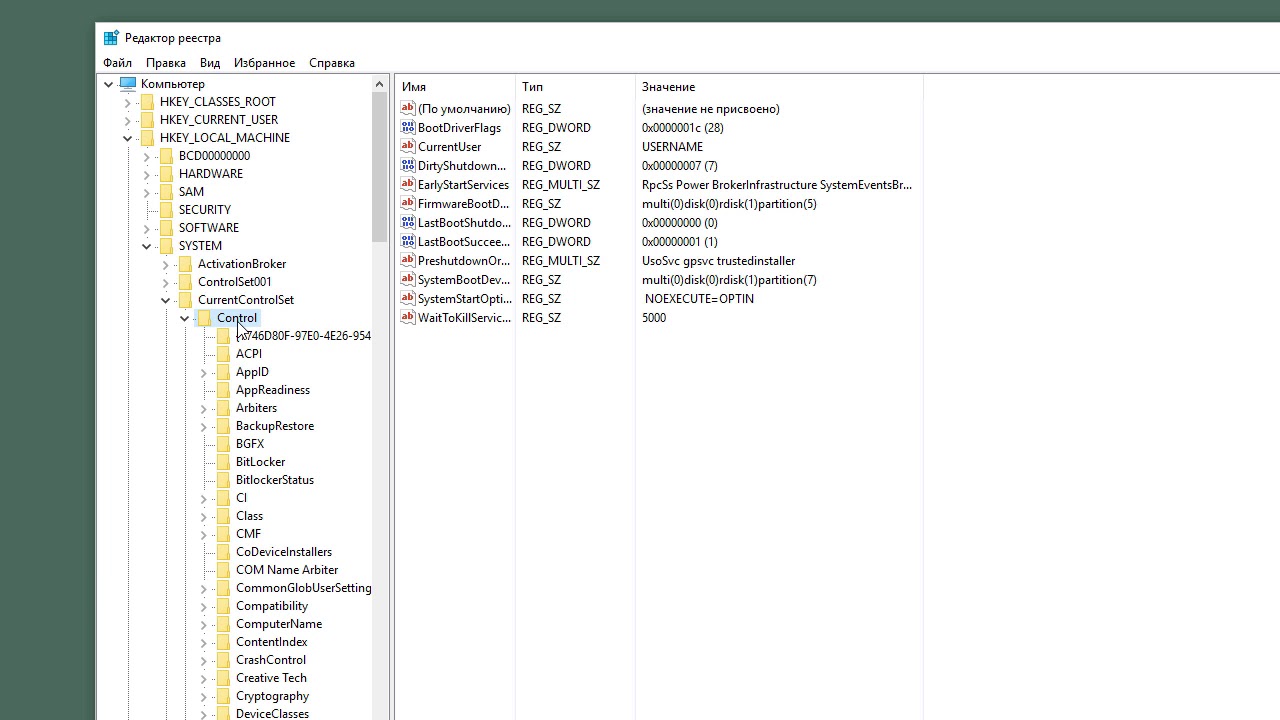Expand the HKEY_CURRENT_USER hive
Screen dimensions: 1280x720
(x=127, y=120)
